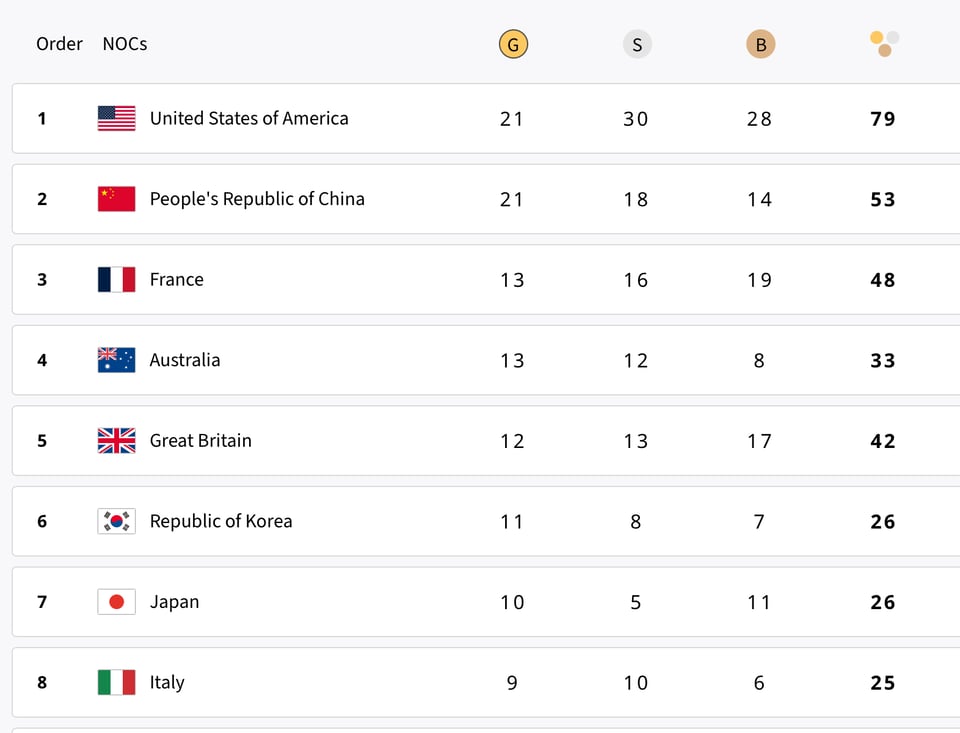The height and width of the screenshot is (733, 960).
Task: Click the Great Britain flag icon
Action: click(116, 441)
